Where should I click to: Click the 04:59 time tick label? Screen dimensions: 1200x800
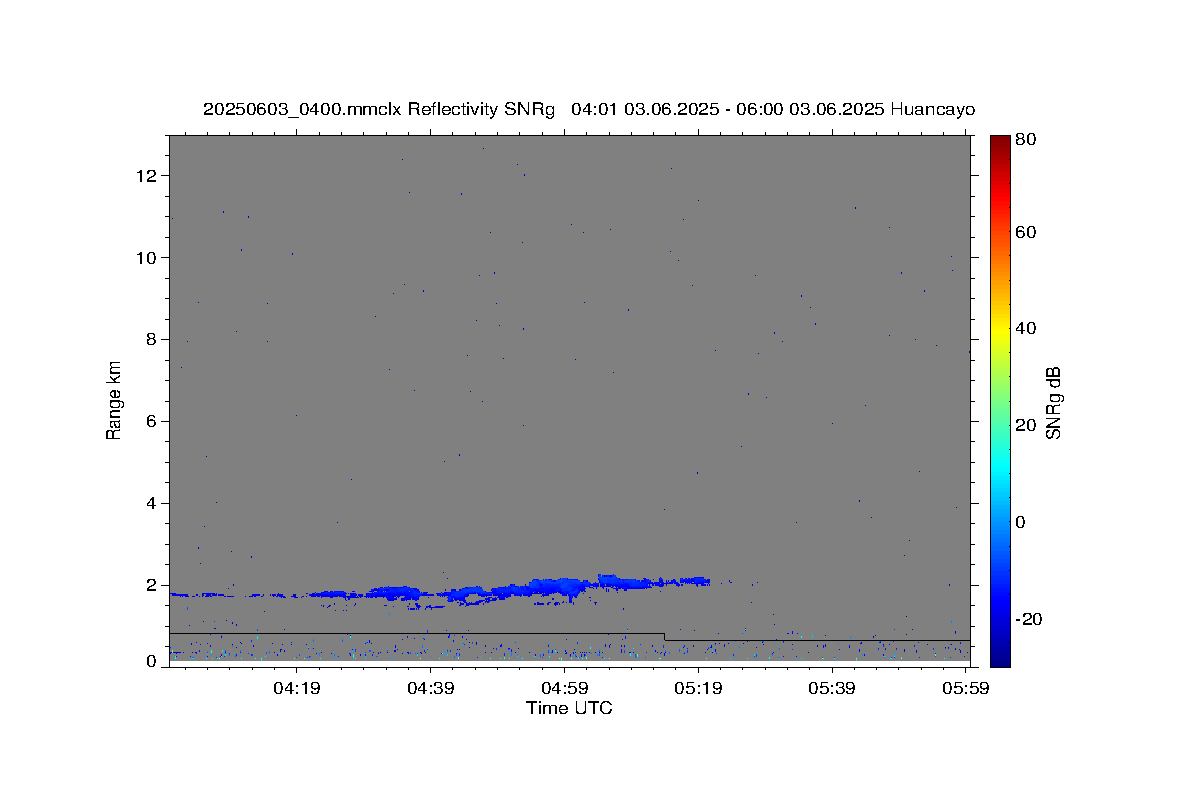pos(564,688)
